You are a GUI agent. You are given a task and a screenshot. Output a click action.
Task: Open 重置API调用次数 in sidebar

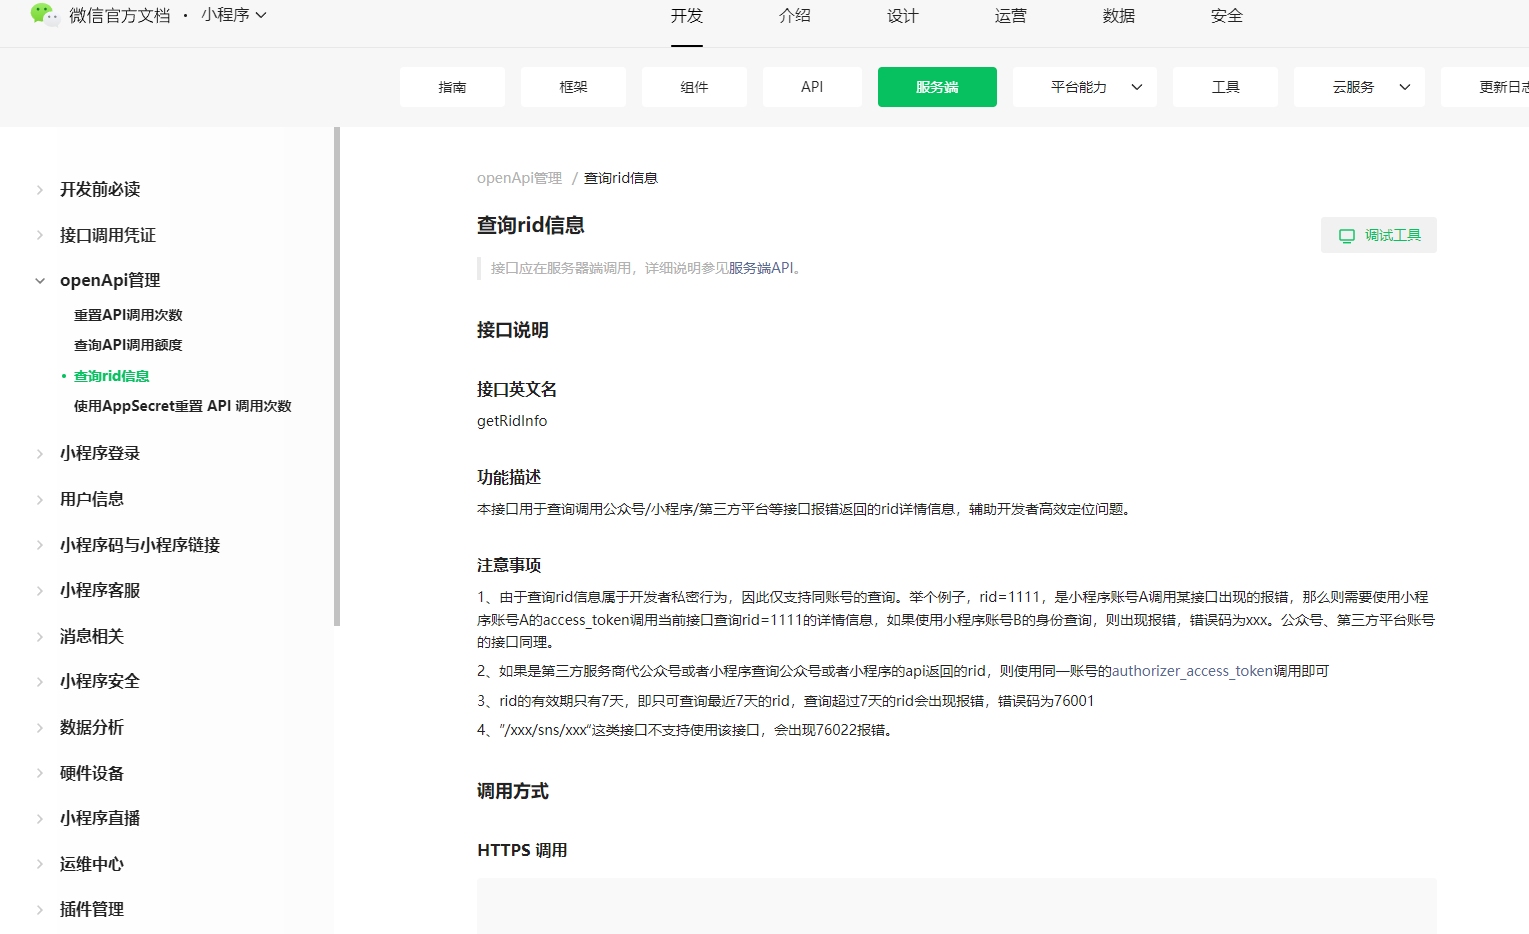(x=128, y=315)
